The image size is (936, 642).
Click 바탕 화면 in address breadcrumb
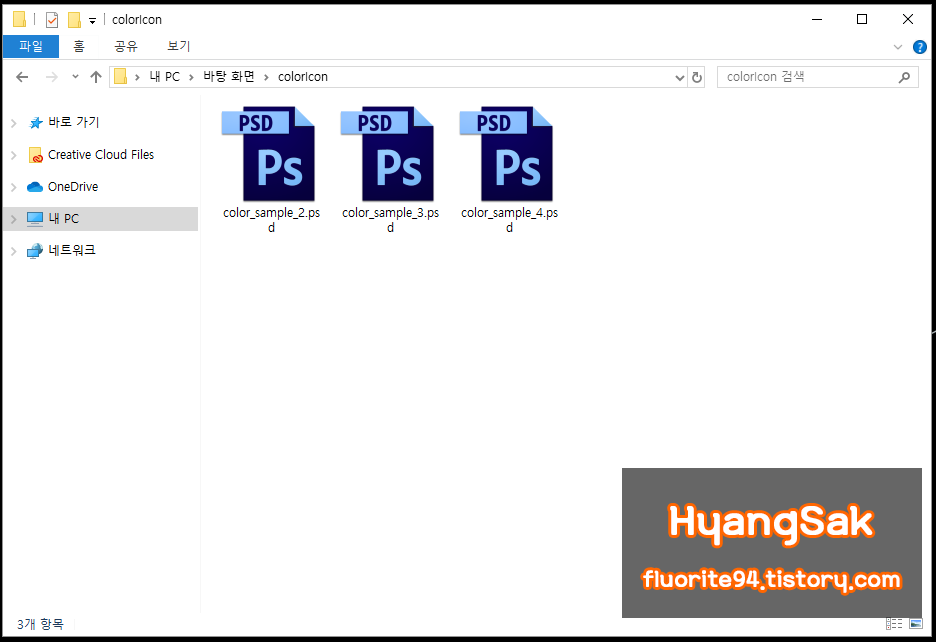(x=229, y=77)
